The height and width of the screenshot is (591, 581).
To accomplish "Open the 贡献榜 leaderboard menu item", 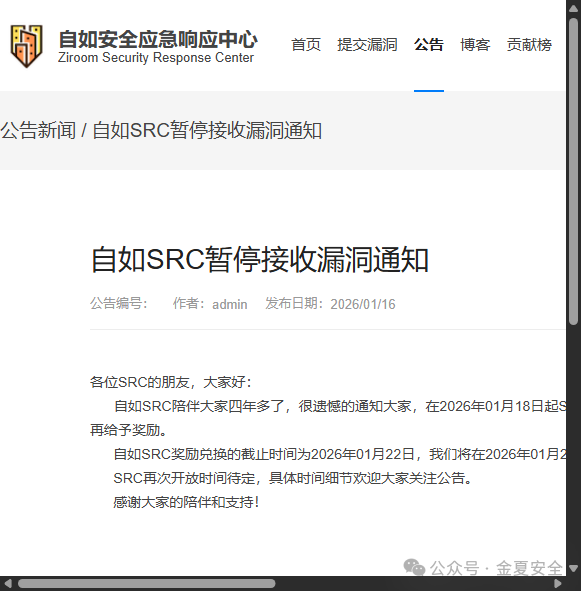I will [529, 44].
